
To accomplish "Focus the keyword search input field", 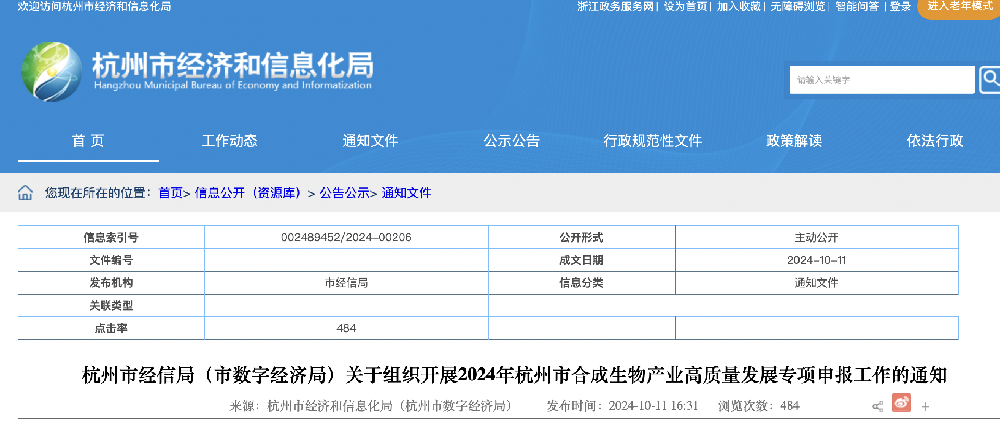I will click(x=882, y=80).
